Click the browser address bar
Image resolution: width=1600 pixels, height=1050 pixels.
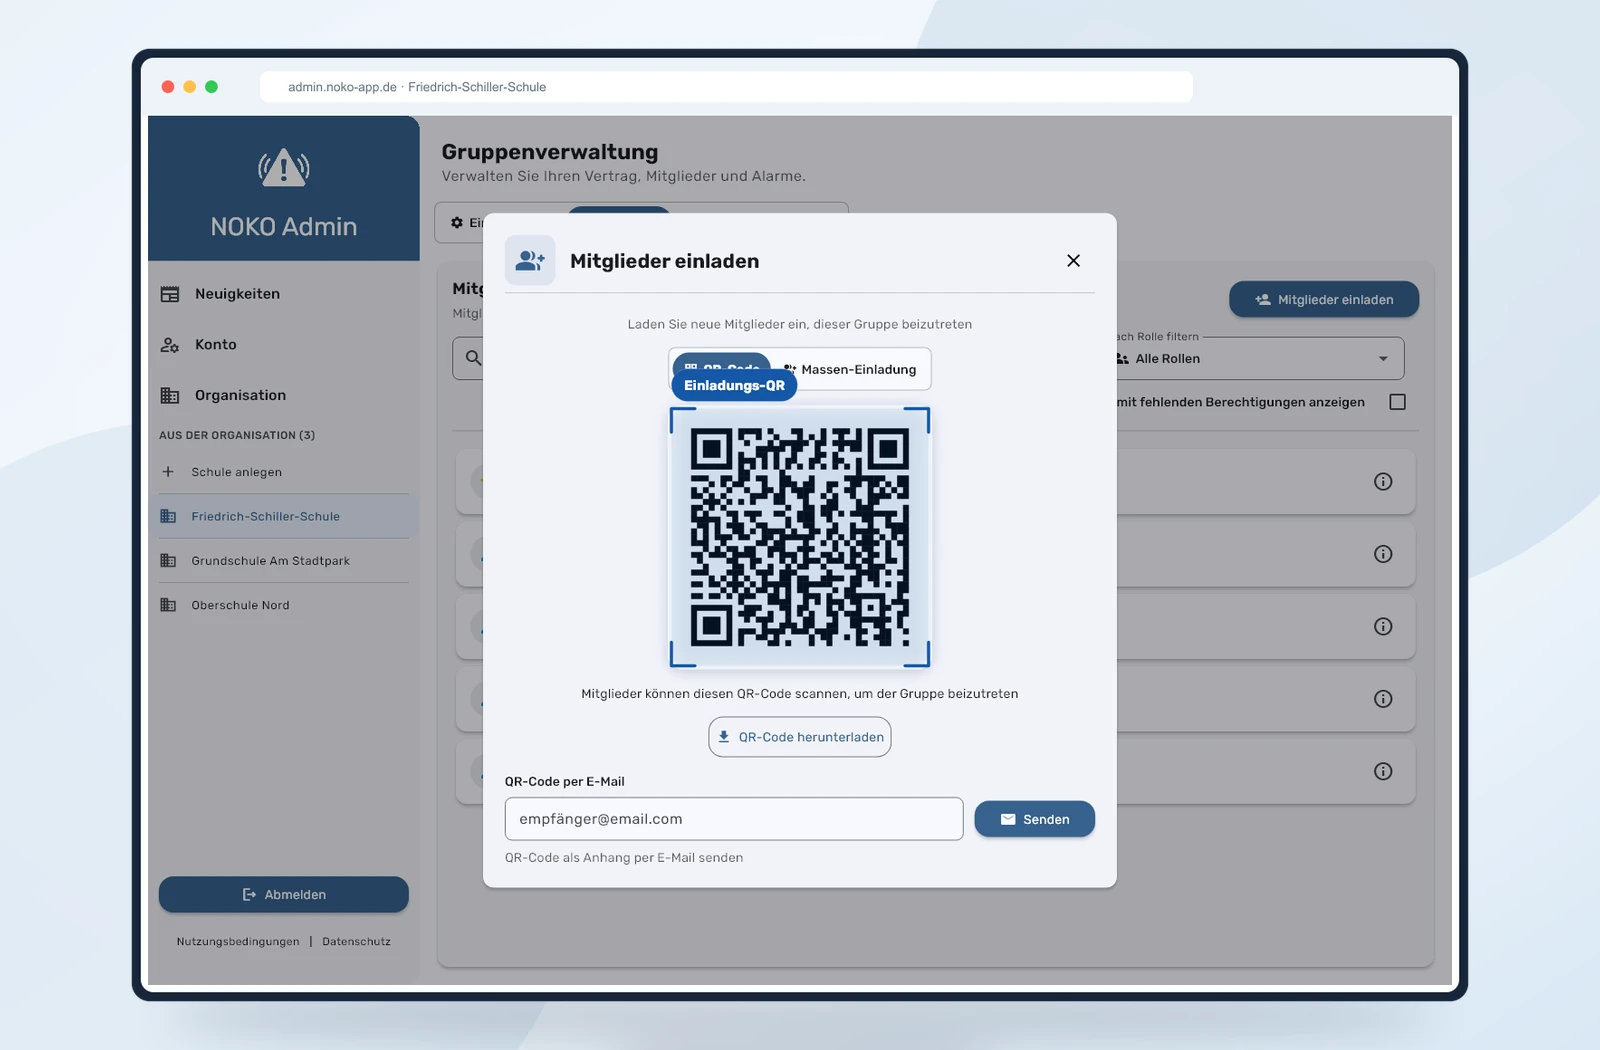pos(726,87)
